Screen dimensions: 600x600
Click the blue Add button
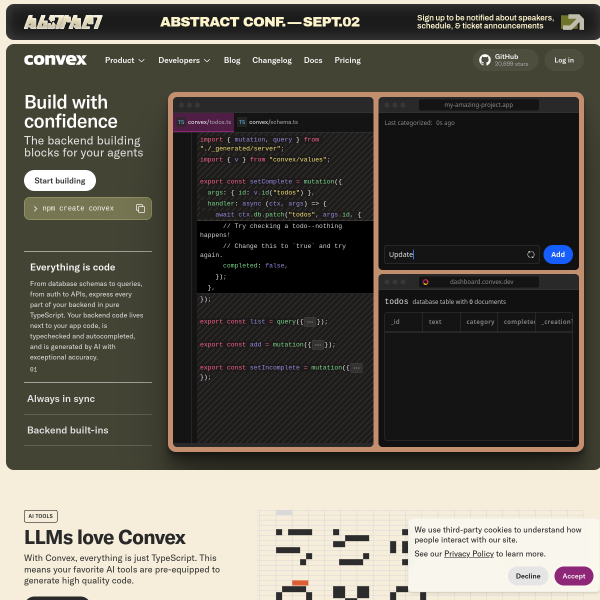(558, 254)
